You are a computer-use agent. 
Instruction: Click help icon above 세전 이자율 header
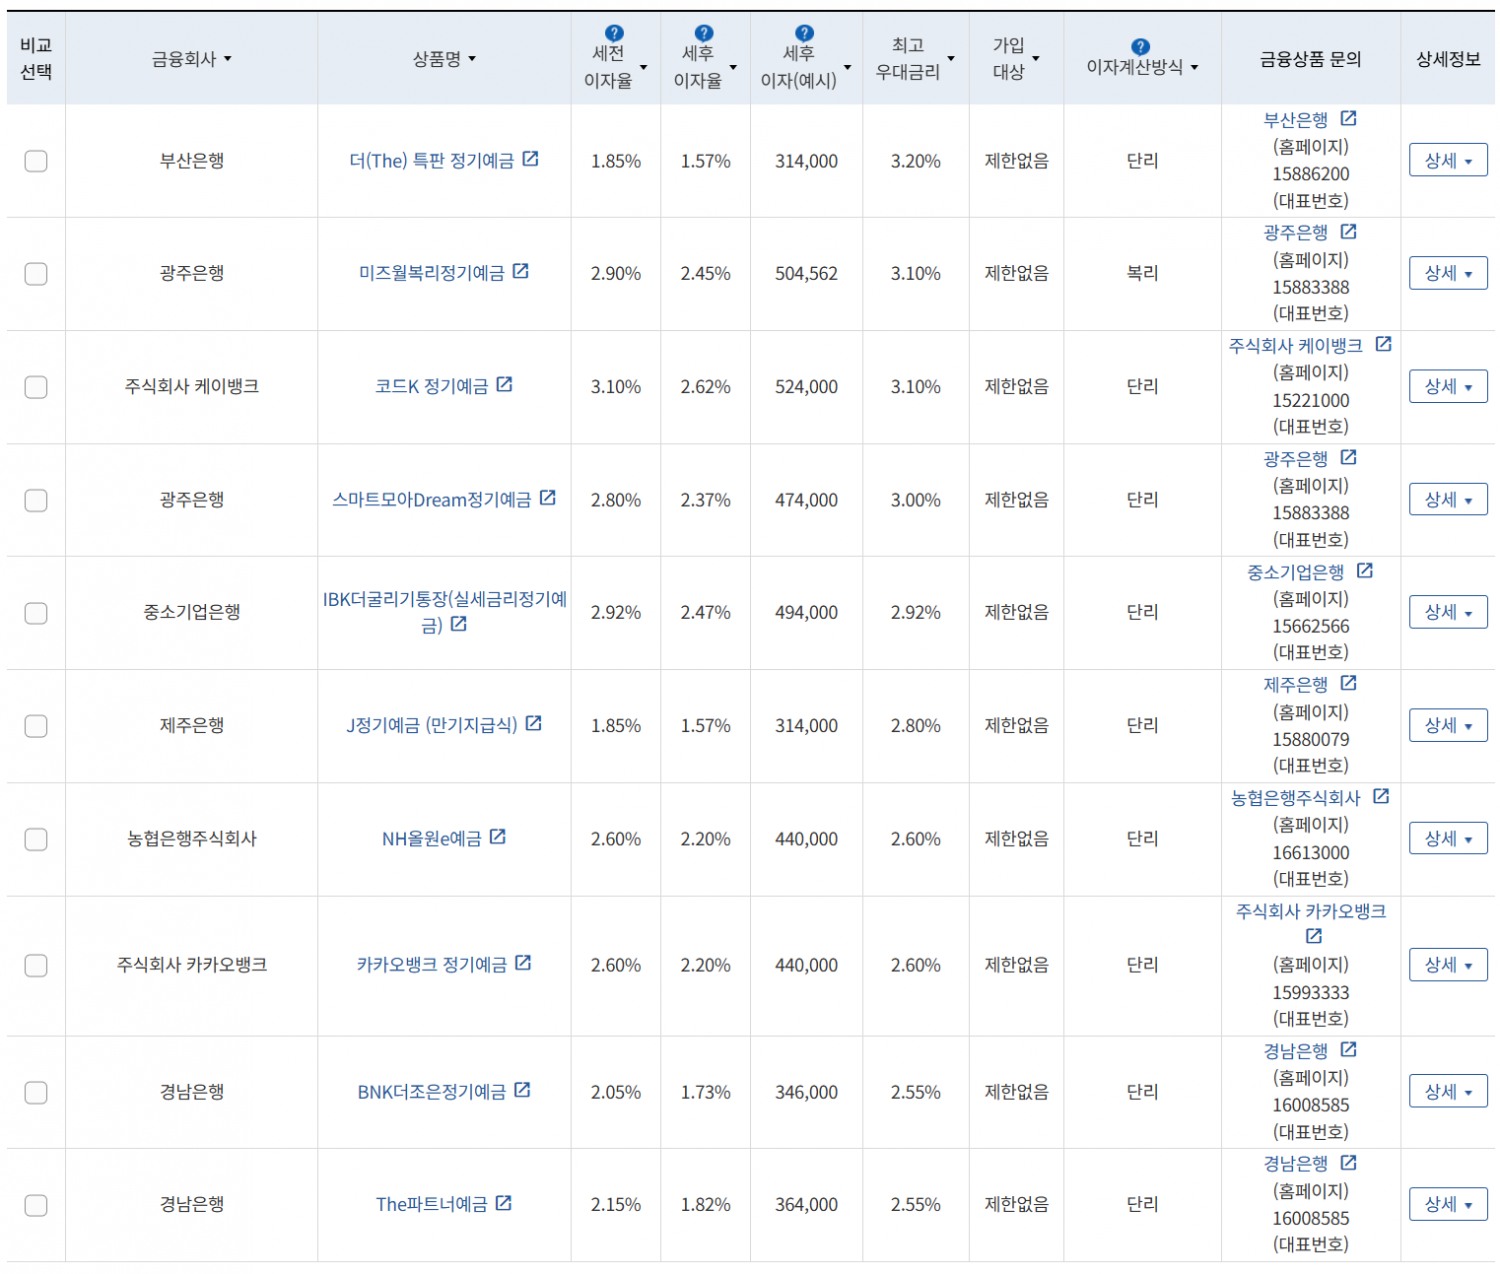coord(614,34)
